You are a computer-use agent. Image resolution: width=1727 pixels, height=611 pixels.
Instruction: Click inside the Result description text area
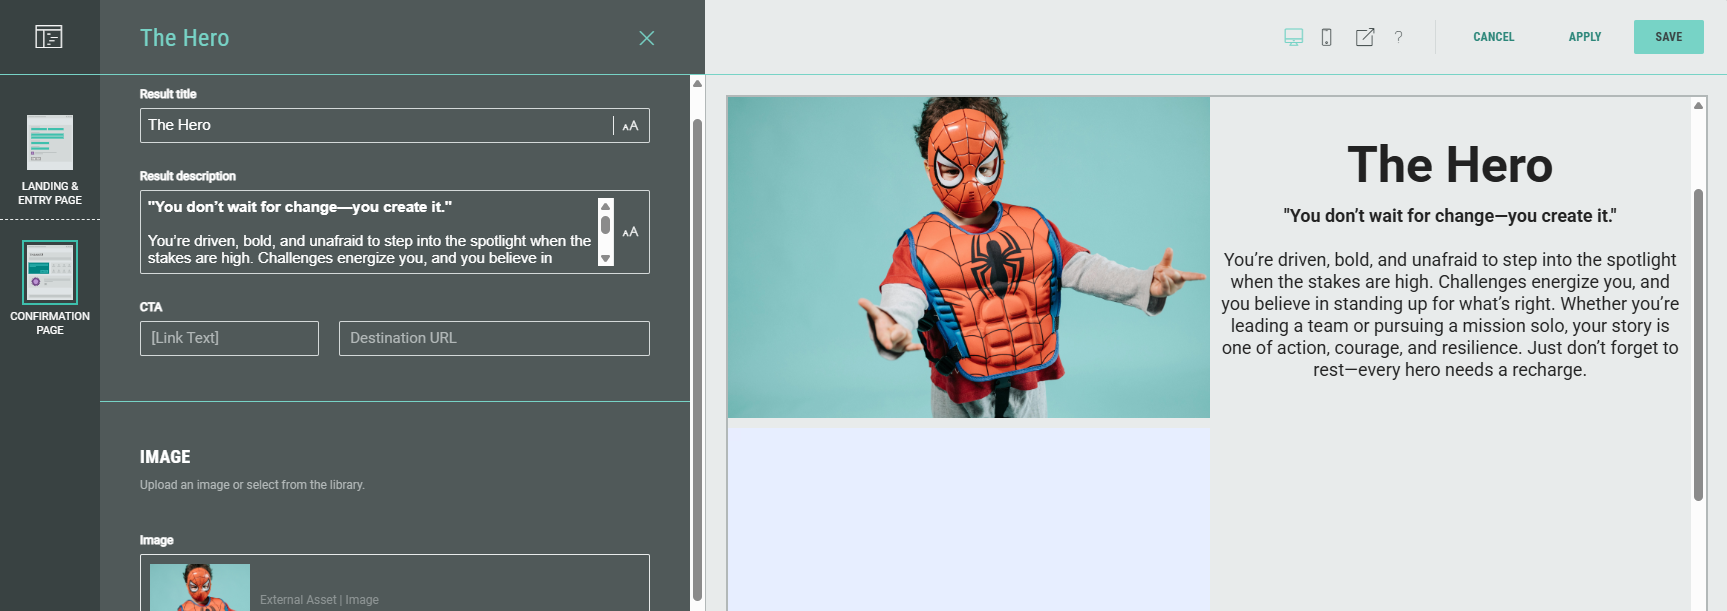[370, 232]
